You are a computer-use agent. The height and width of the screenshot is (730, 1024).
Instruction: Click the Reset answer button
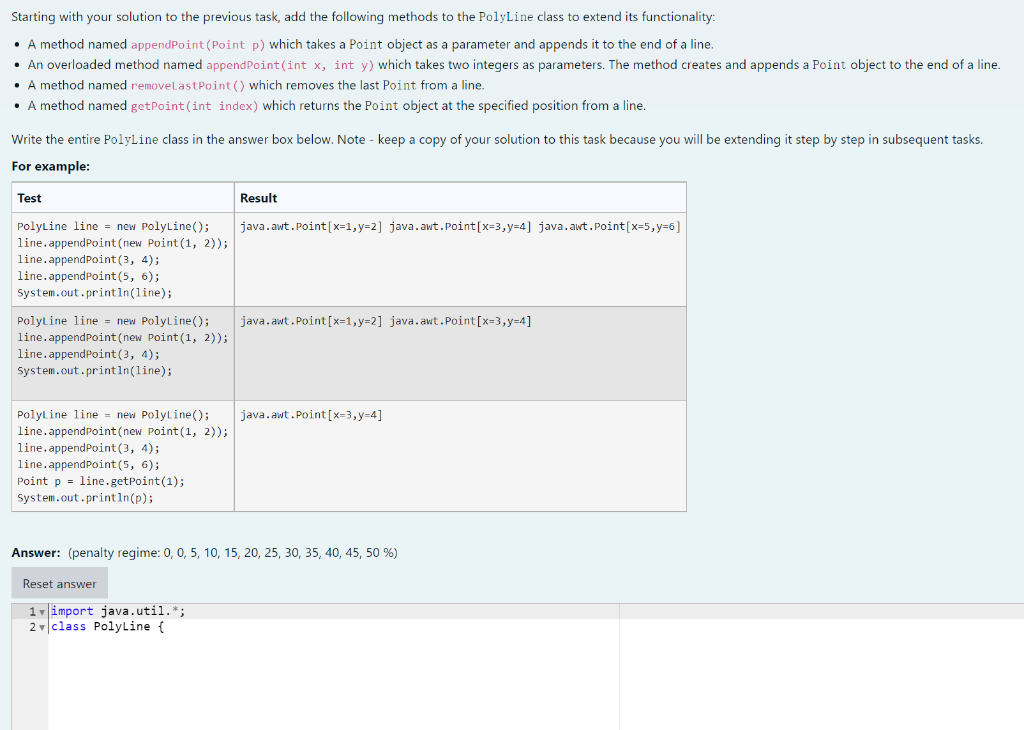(59, 583)
